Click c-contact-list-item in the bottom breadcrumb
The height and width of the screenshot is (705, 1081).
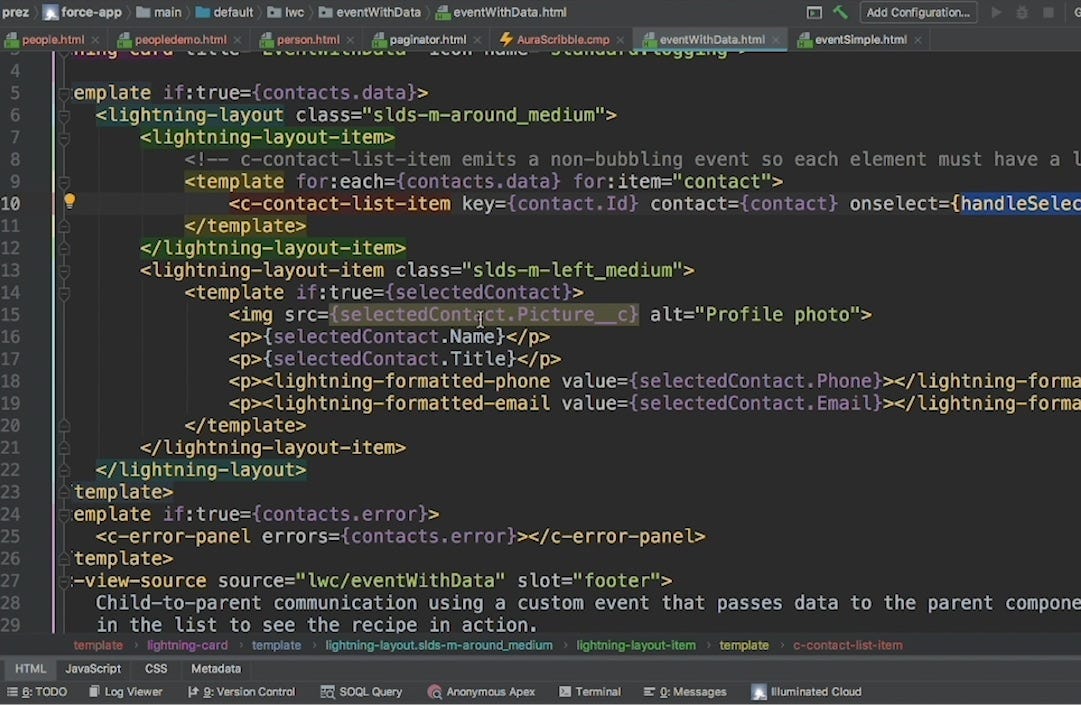[x=847, y=646]
